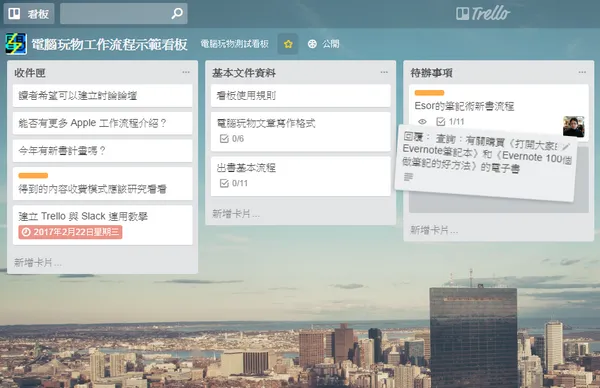Open team link 電腦玩物測試看板

pos(235,44)
